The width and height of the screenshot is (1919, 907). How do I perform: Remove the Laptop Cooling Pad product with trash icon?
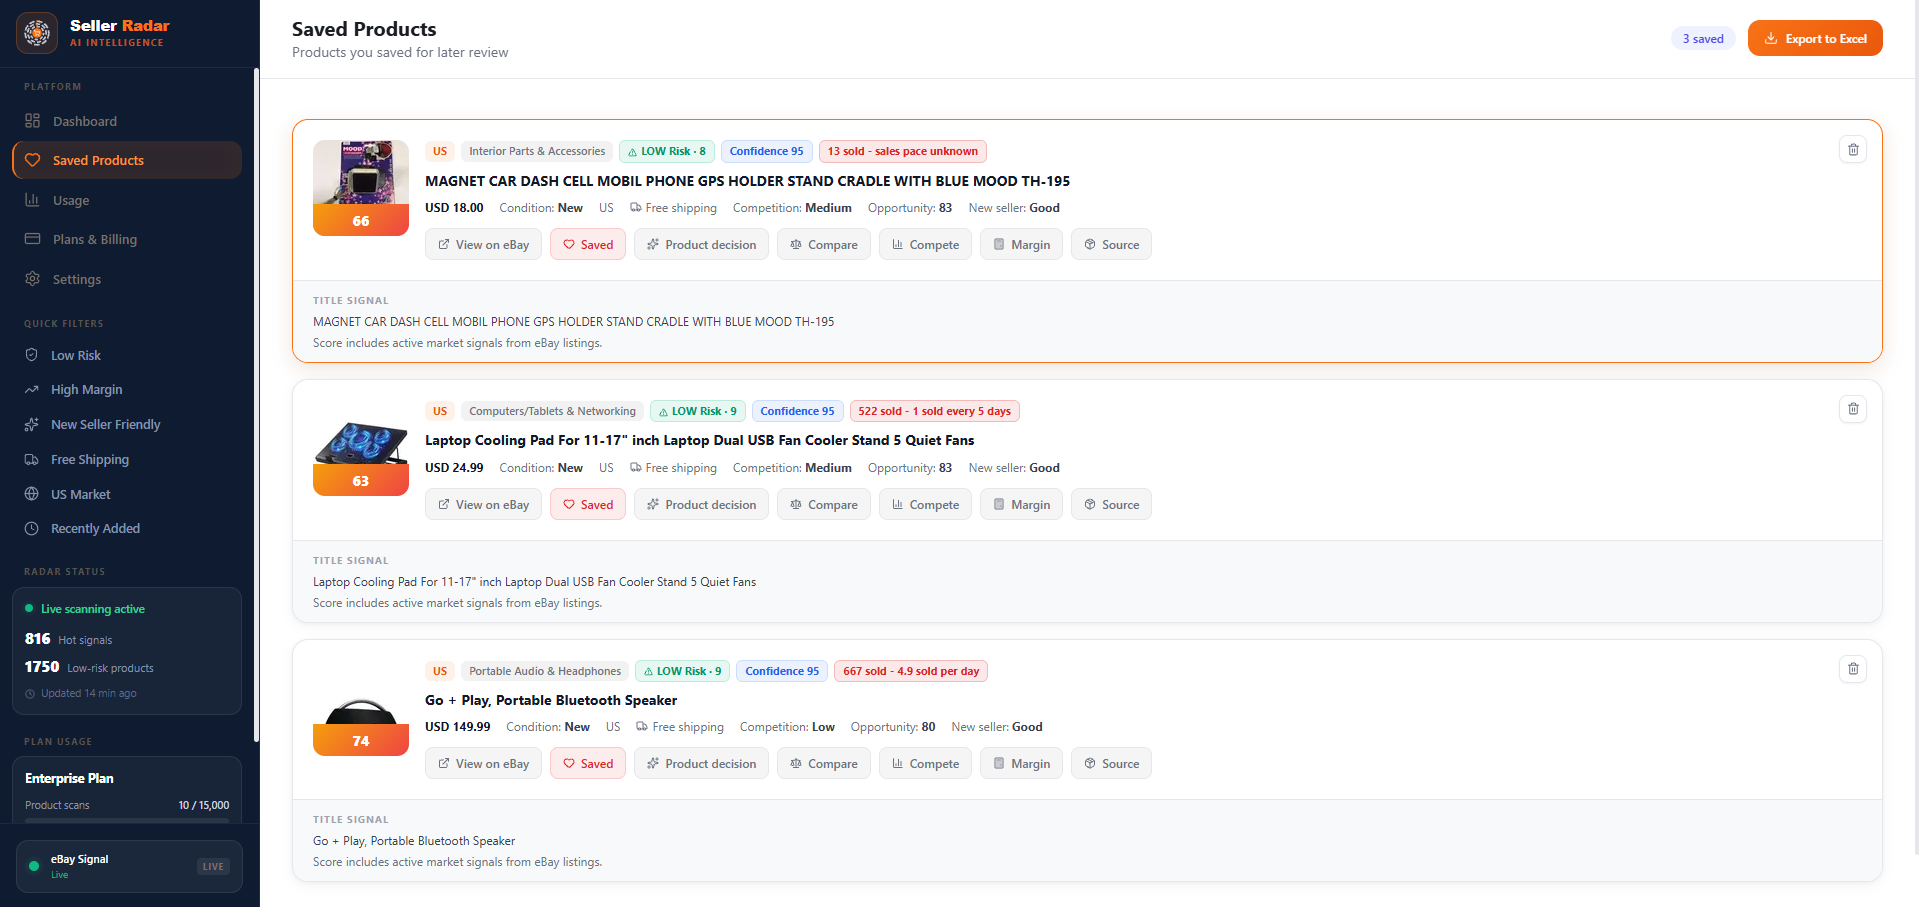[1853, 409]
